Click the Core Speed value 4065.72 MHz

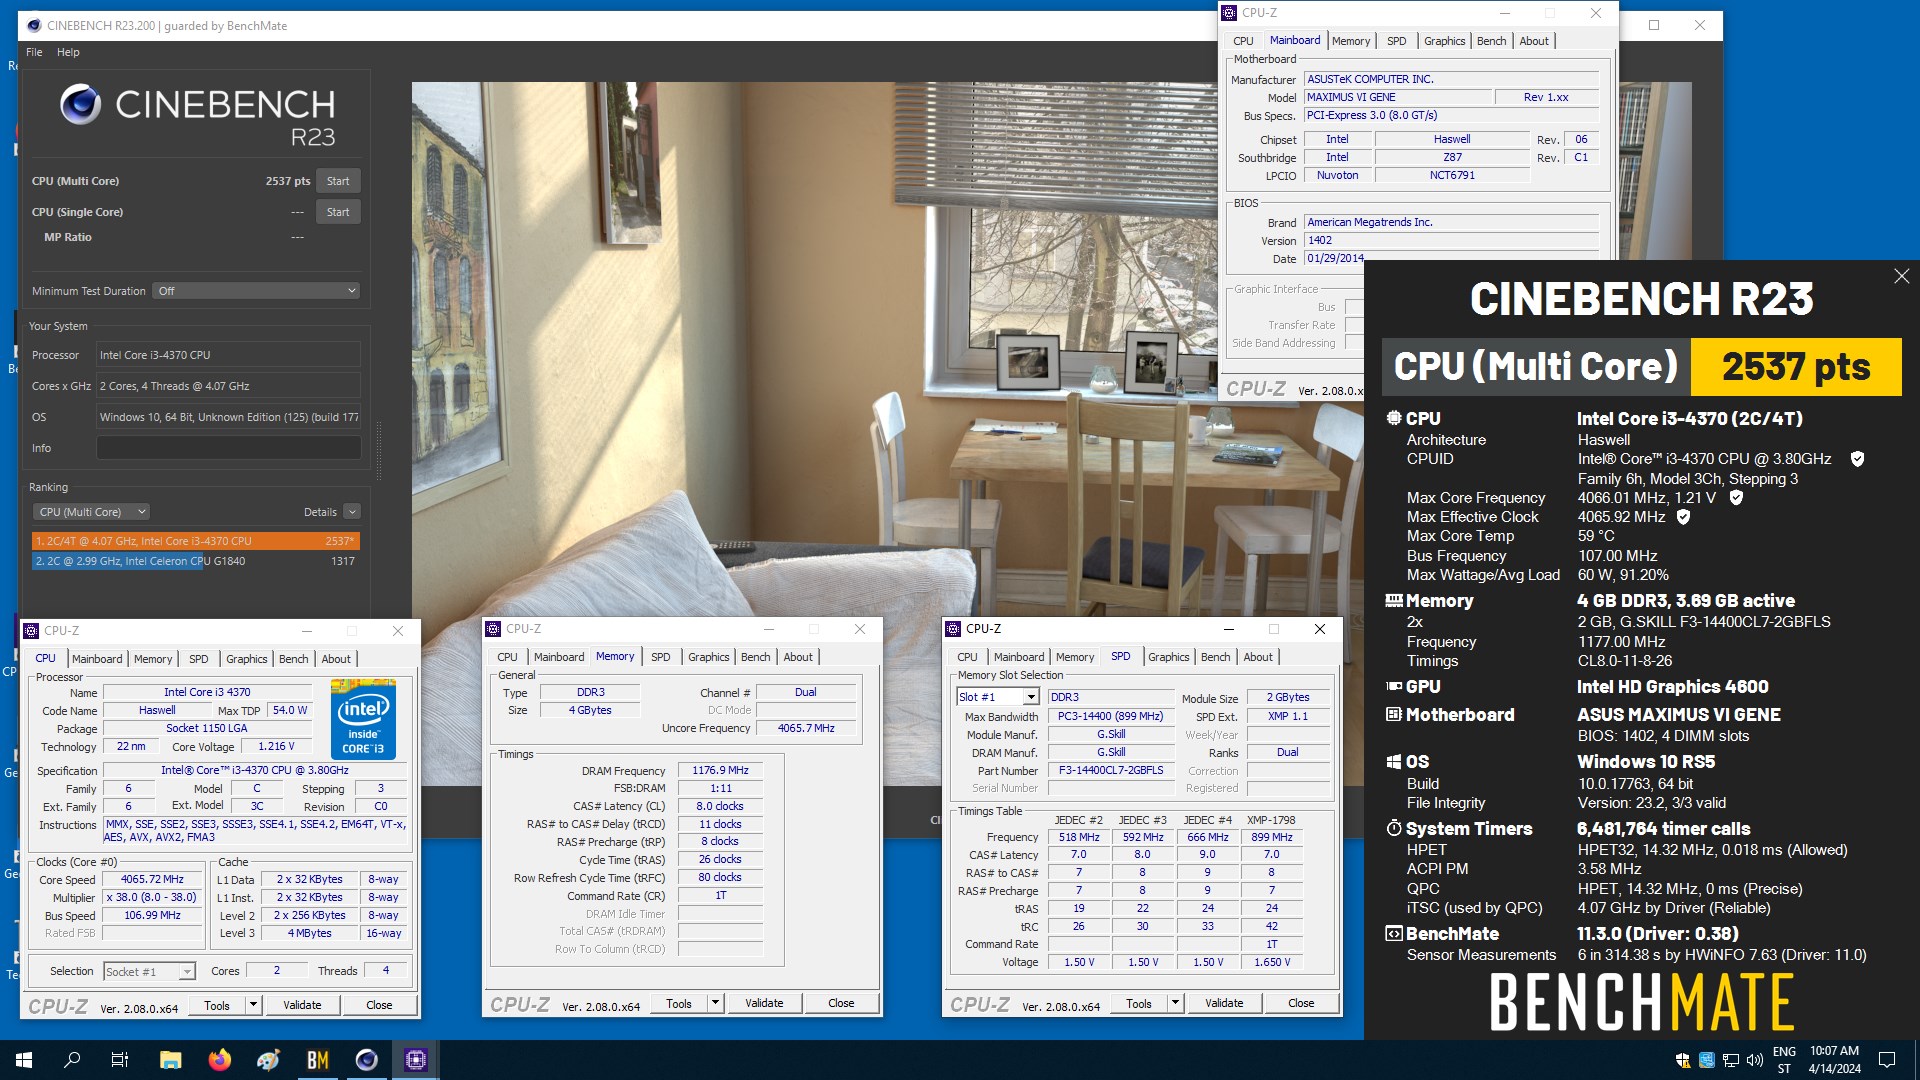pyautogui.click(x=152, y=879)
